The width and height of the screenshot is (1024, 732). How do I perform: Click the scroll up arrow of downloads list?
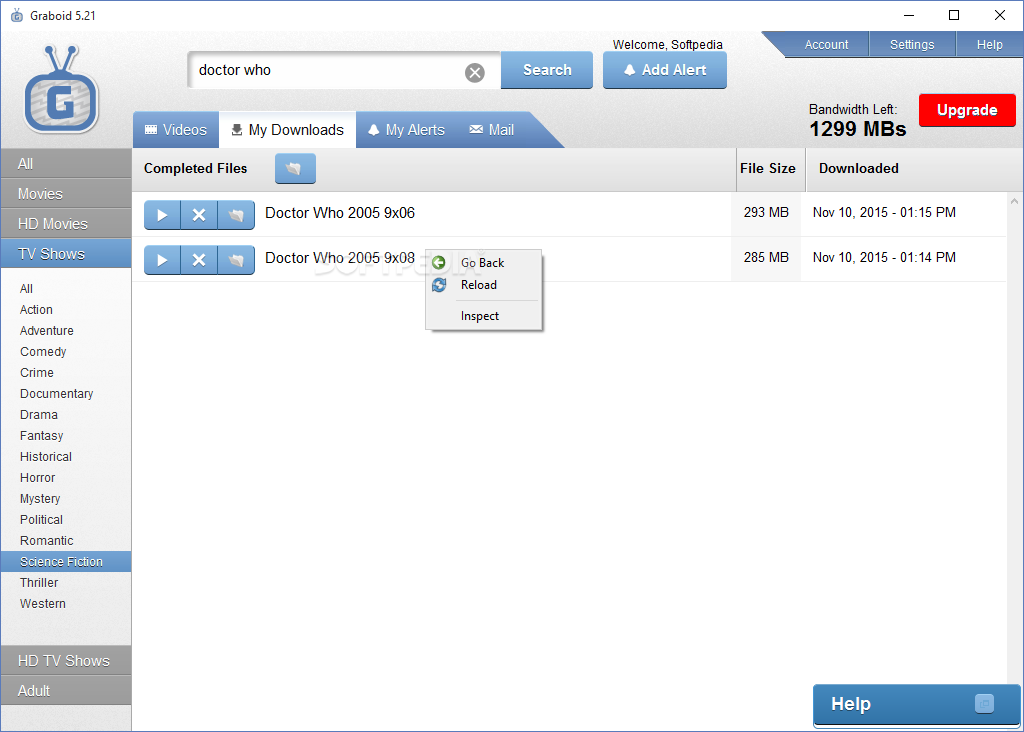coord(1014,201)
